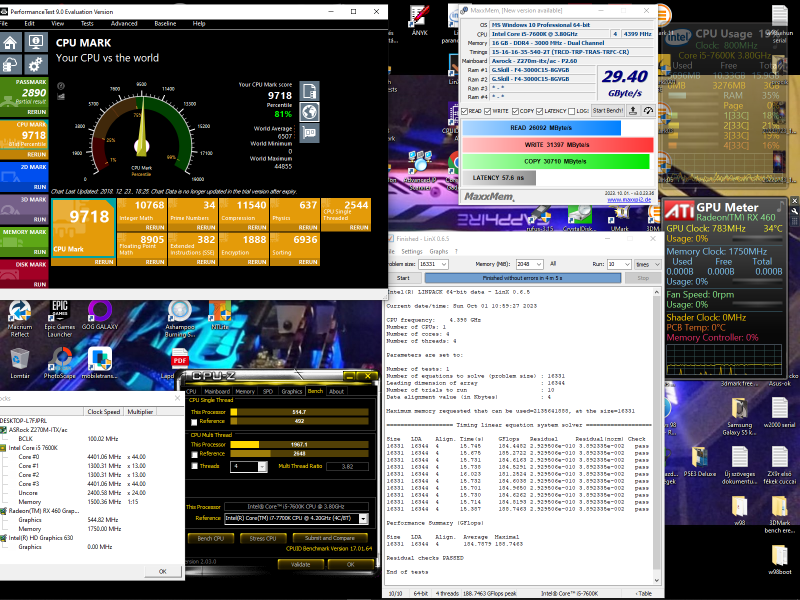
Task: Open Advanced IP Scanner desktop icon
Action: 420,168
